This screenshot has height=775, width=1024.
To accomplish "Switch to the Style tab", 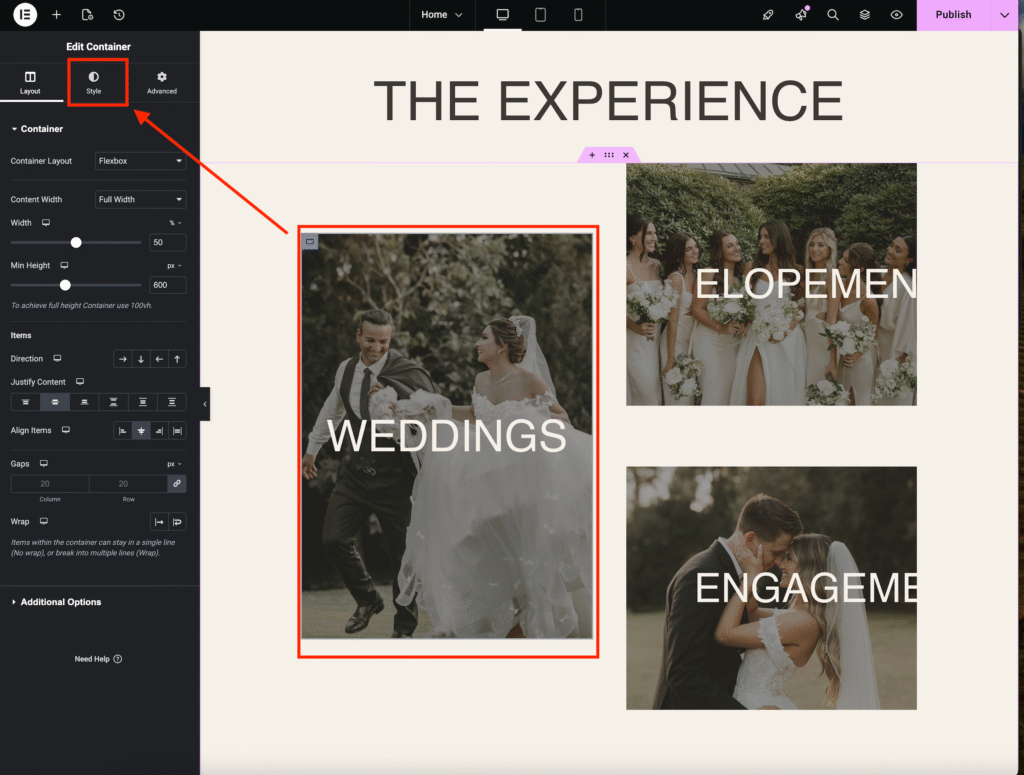I will click(x=94, y=82).
